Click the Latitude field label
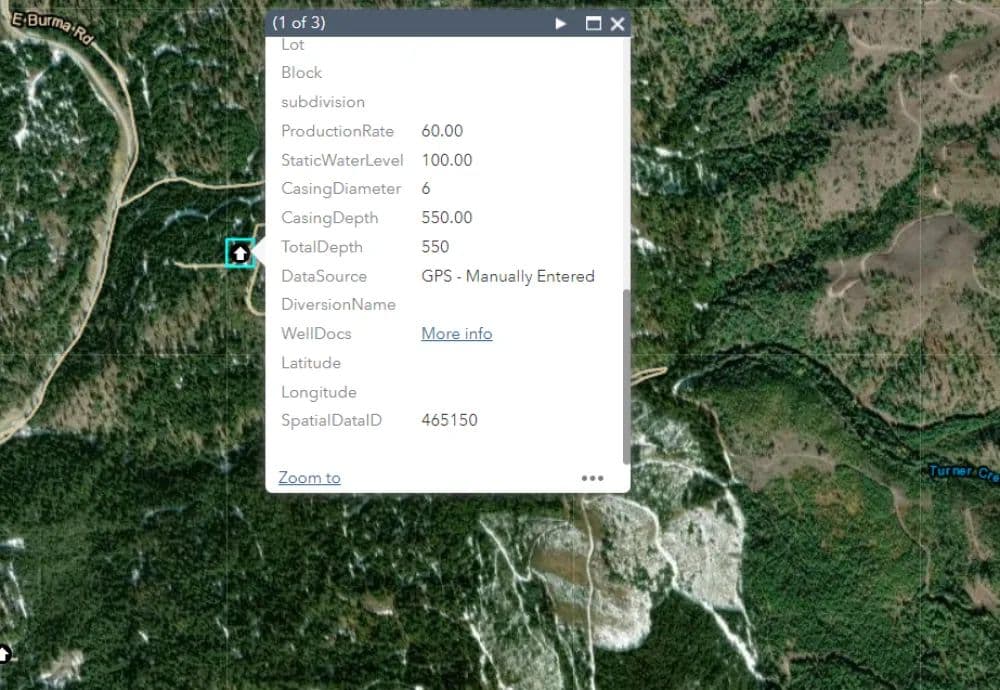 coord(311,363)
